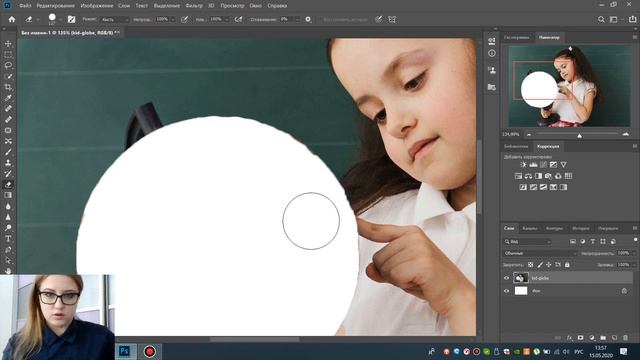Open the Файл menu
This screenshot has width=640, height=360.
coord(25,6)
